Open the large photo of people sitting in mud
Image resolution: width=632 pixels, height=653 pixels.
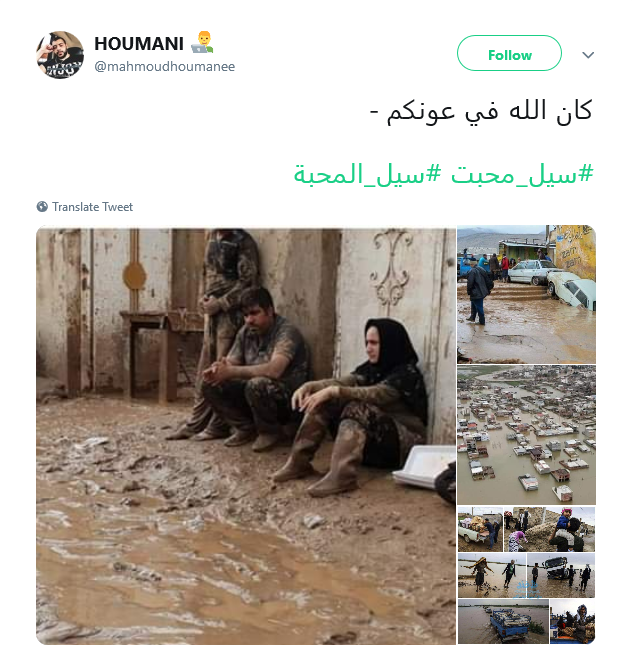(x=246, y=435)
